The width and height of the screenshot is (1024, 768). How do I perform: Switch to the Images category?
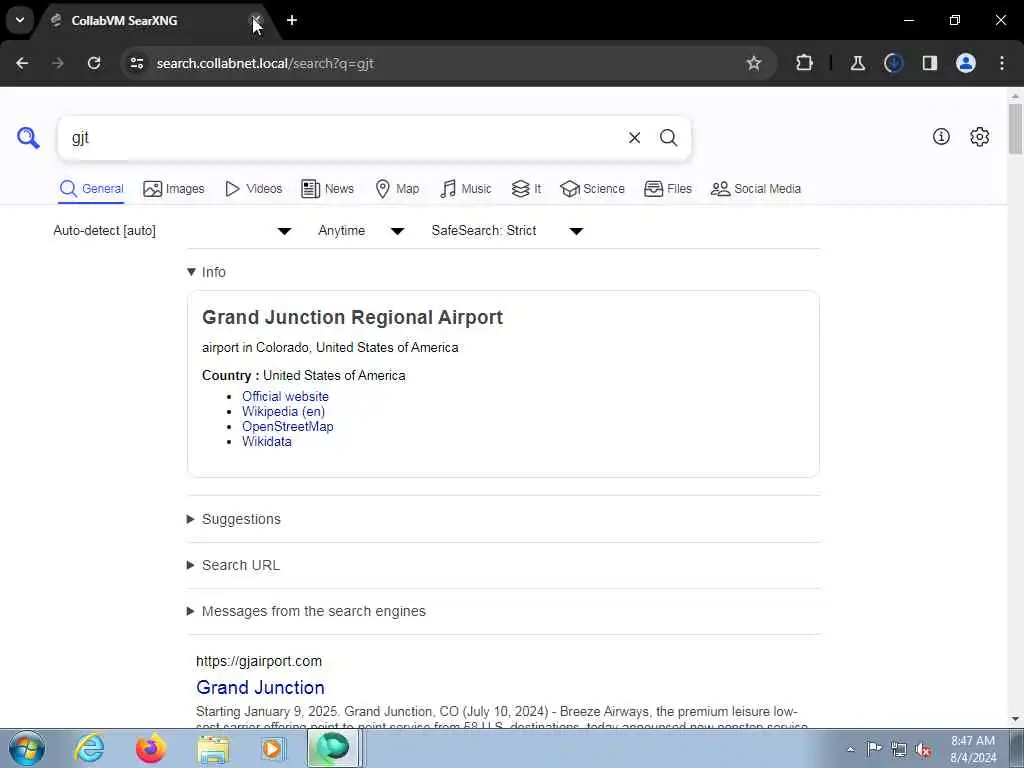coord(174,189)
